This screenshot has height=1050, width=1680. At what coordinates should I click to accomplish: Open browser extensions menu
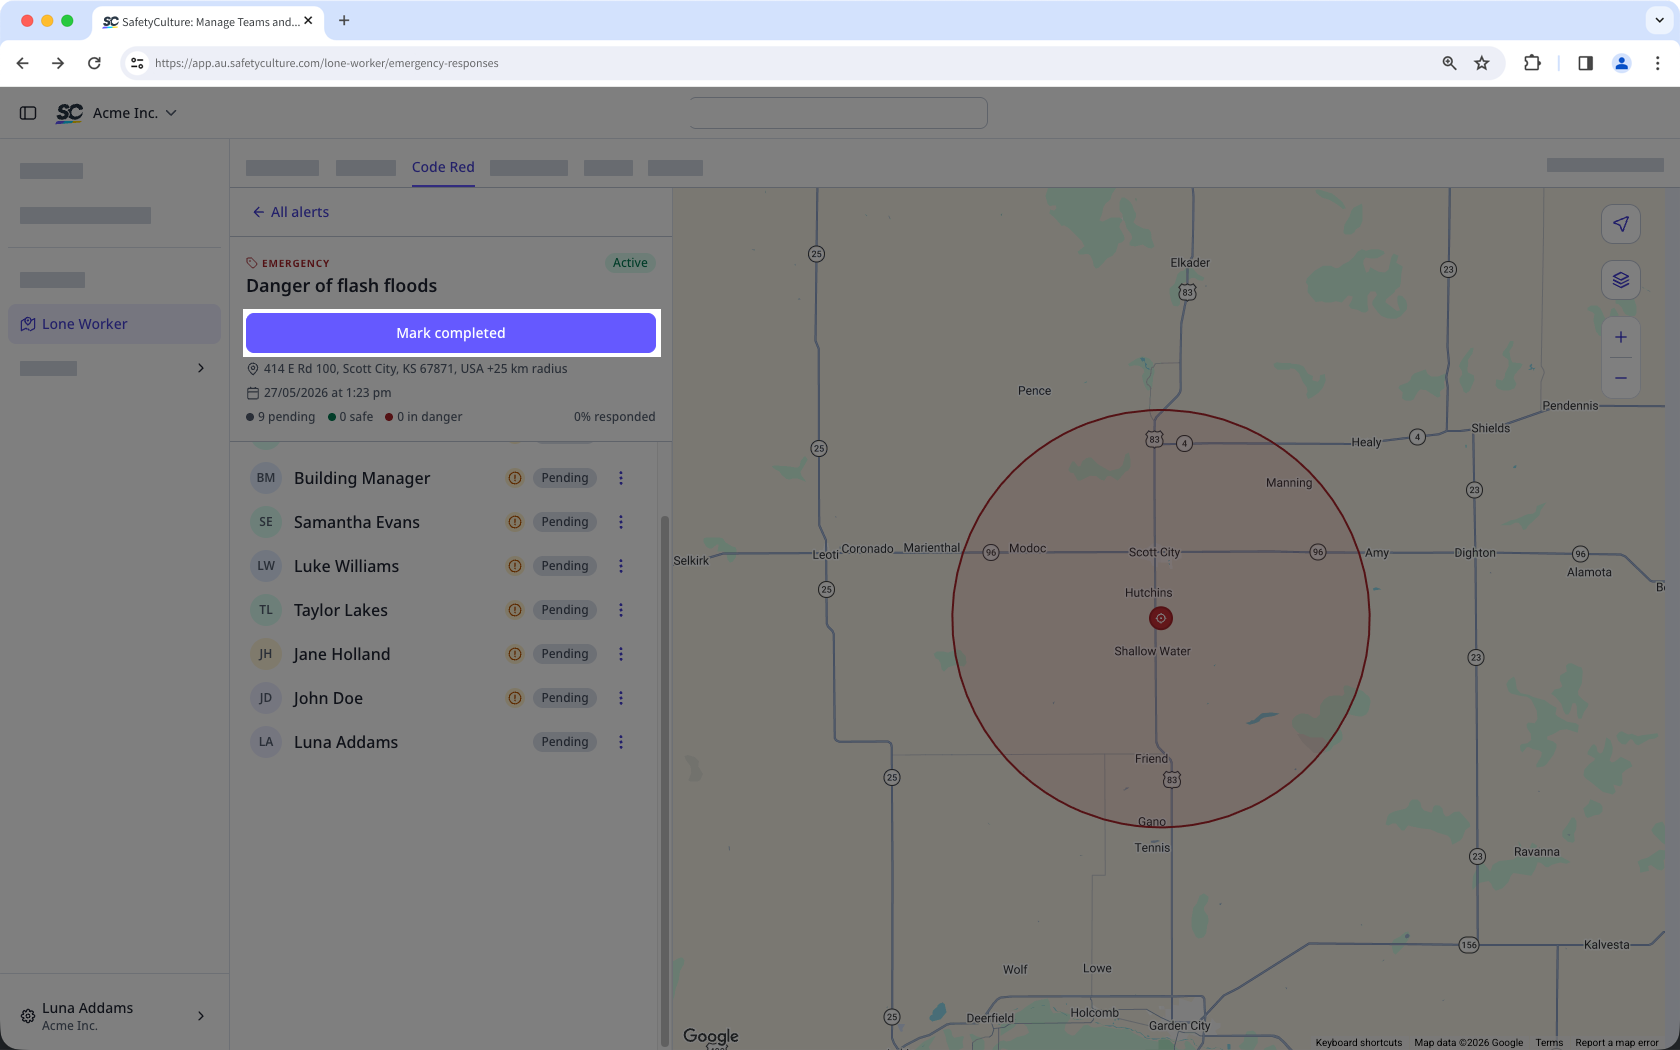click(1532, 63)
